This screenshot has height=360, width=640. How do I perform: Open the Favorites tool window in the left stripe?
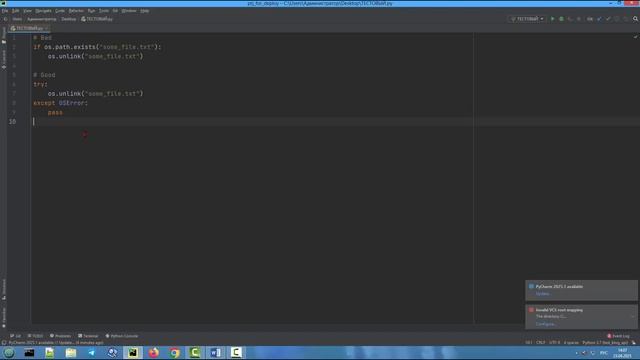click(x=4, y=317)
